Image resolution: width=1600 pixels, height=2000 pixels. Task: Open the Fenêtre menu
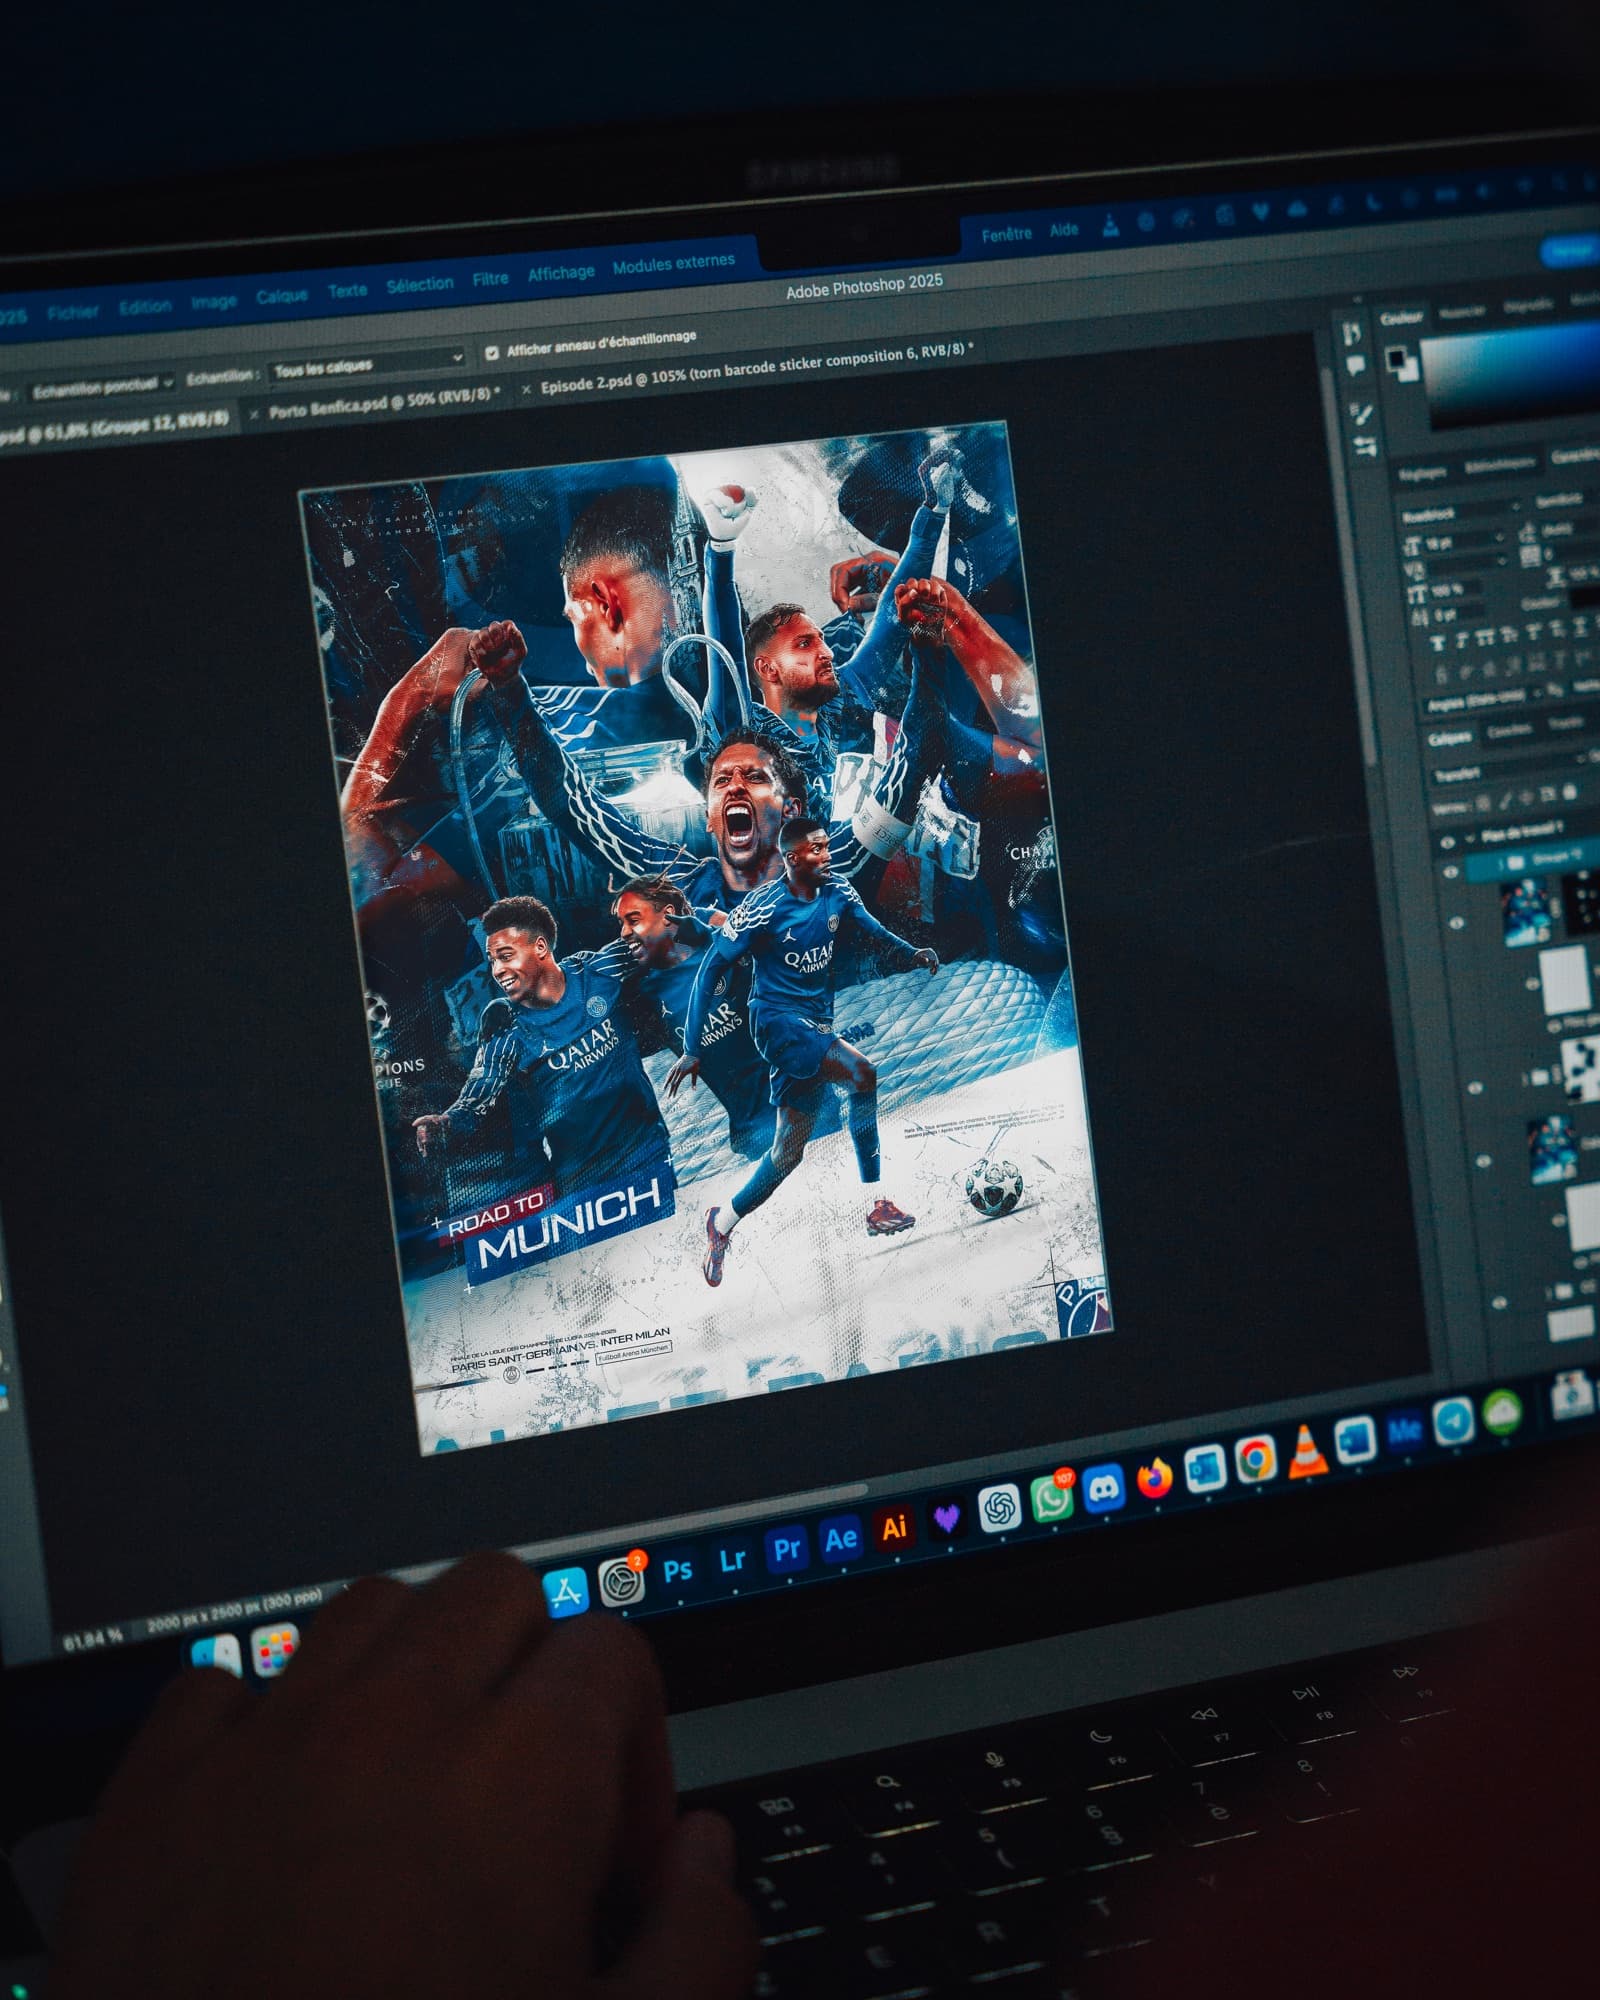1006,235
